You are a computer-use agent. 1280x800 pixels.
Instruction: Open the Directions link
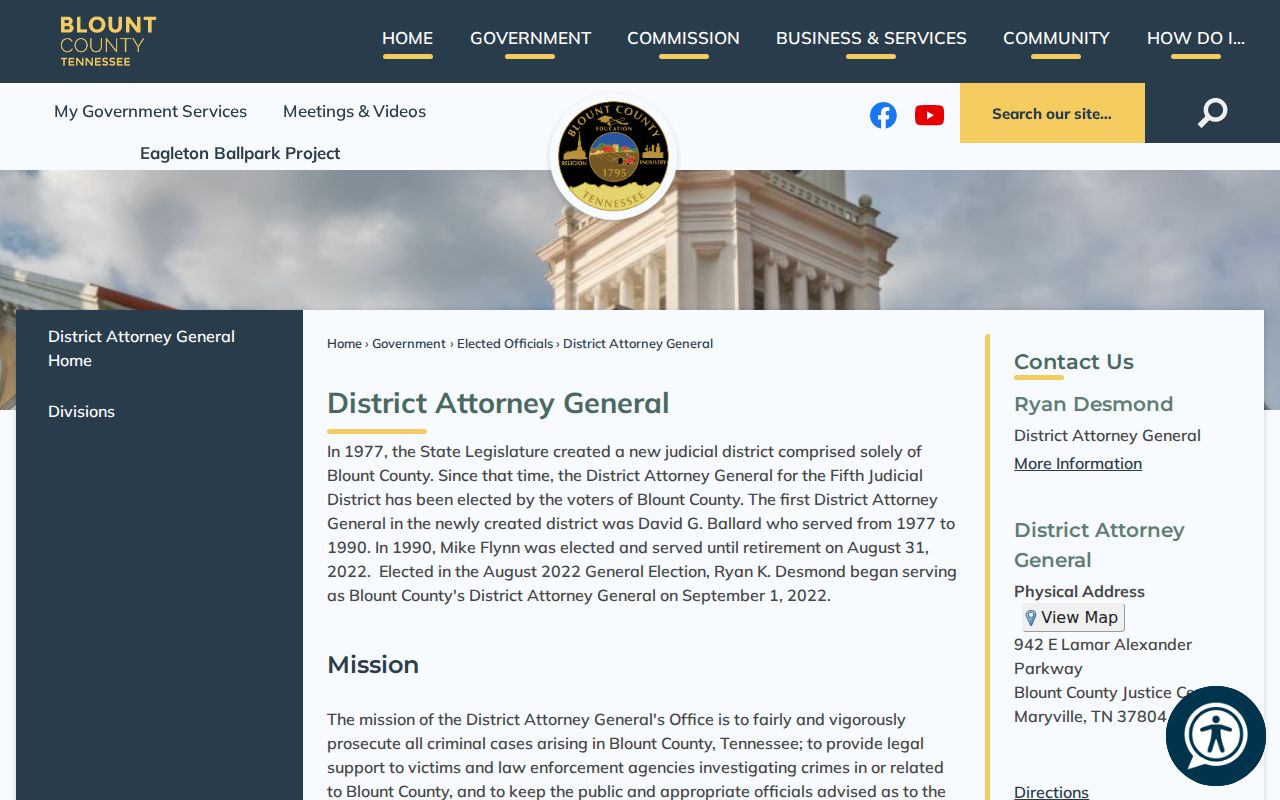pyautogui.click(x=1051, y=792)
